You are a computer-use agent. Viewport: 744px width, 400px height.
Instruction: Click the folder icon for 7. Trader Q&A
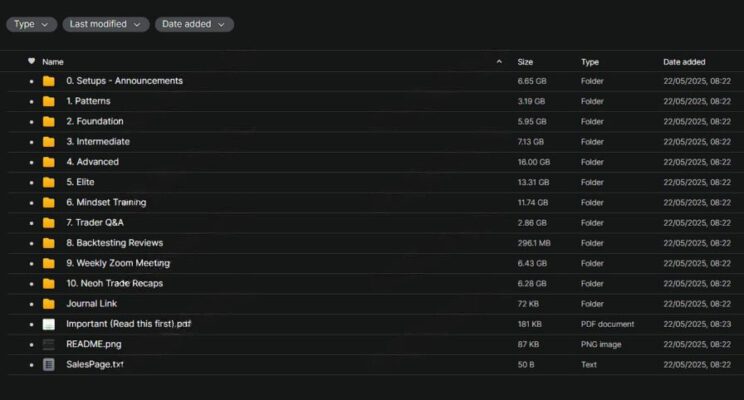pyautogui.click(x=48, y=223)
